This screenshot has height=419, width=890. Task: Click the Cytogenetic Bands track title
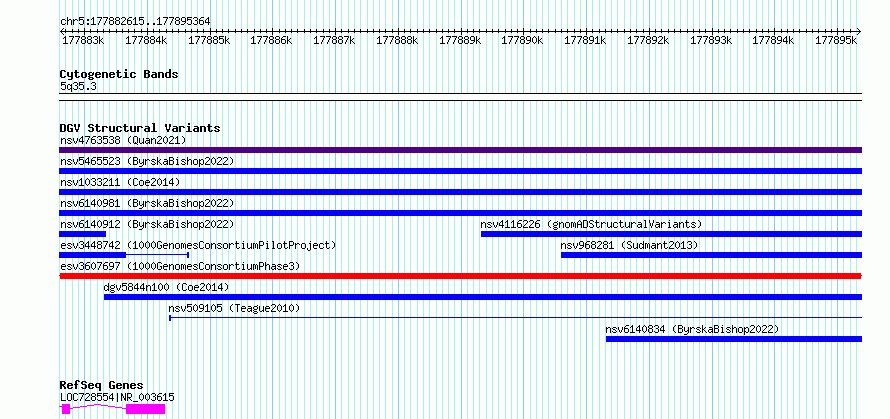(119, 74)
